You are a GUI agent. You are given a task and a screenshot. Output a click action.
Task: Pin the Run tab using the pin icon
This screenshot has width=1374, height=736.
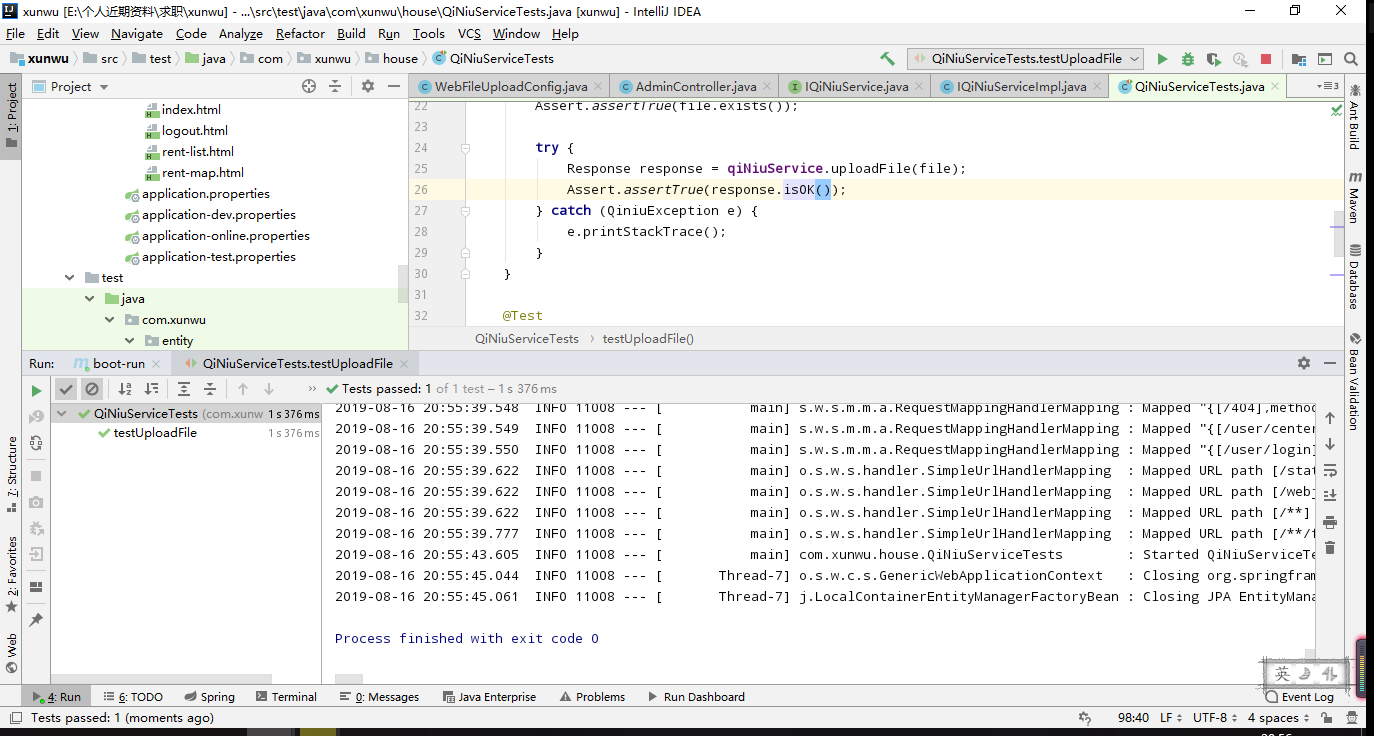pyautogui.click(x=36, y=620)
